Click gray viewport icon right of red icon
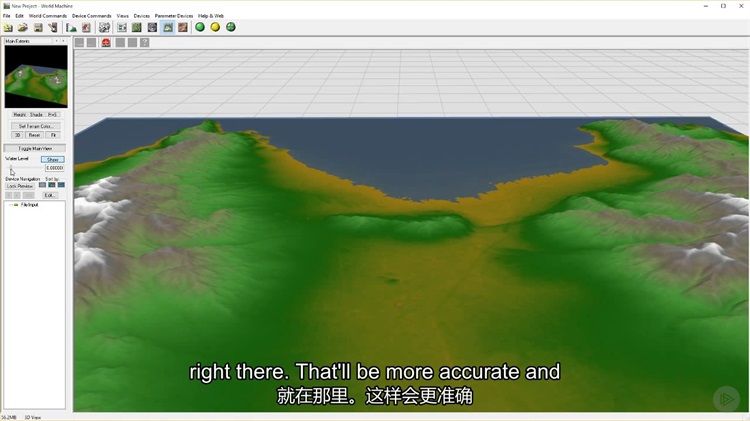Screen dimensions: 750x421 point(120,43)
